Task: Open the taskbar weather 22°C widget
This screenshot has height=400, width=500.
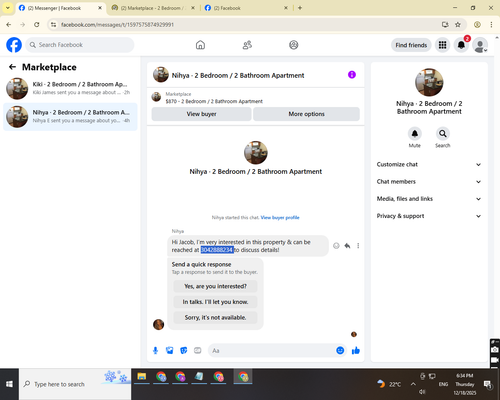Action: 390,384
